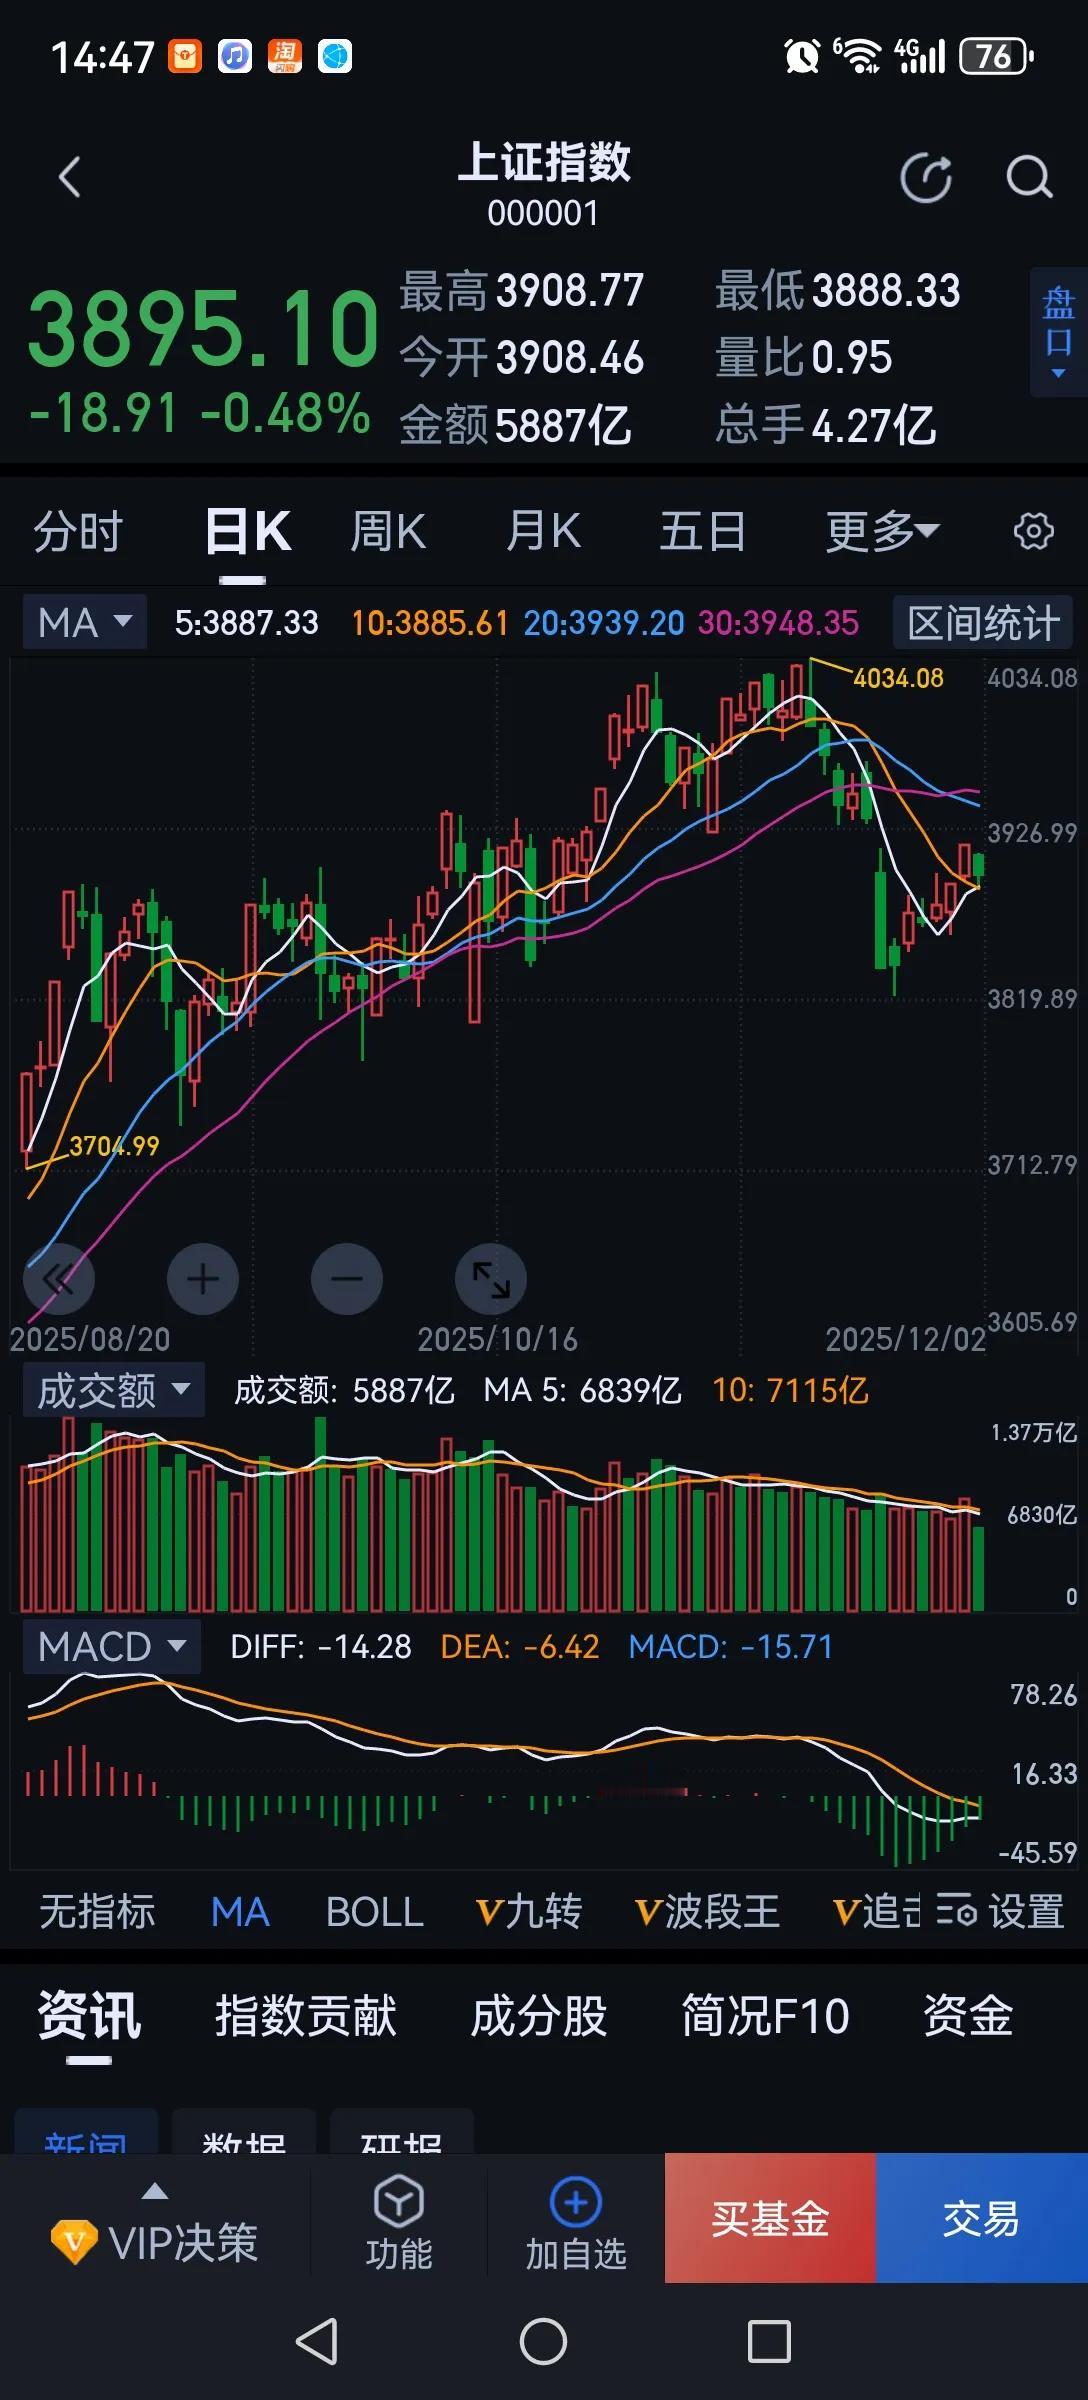Tap DIFF: -14.28 reading
The height and width of the screenshot is (2400, 1088).
point(320,1647)
